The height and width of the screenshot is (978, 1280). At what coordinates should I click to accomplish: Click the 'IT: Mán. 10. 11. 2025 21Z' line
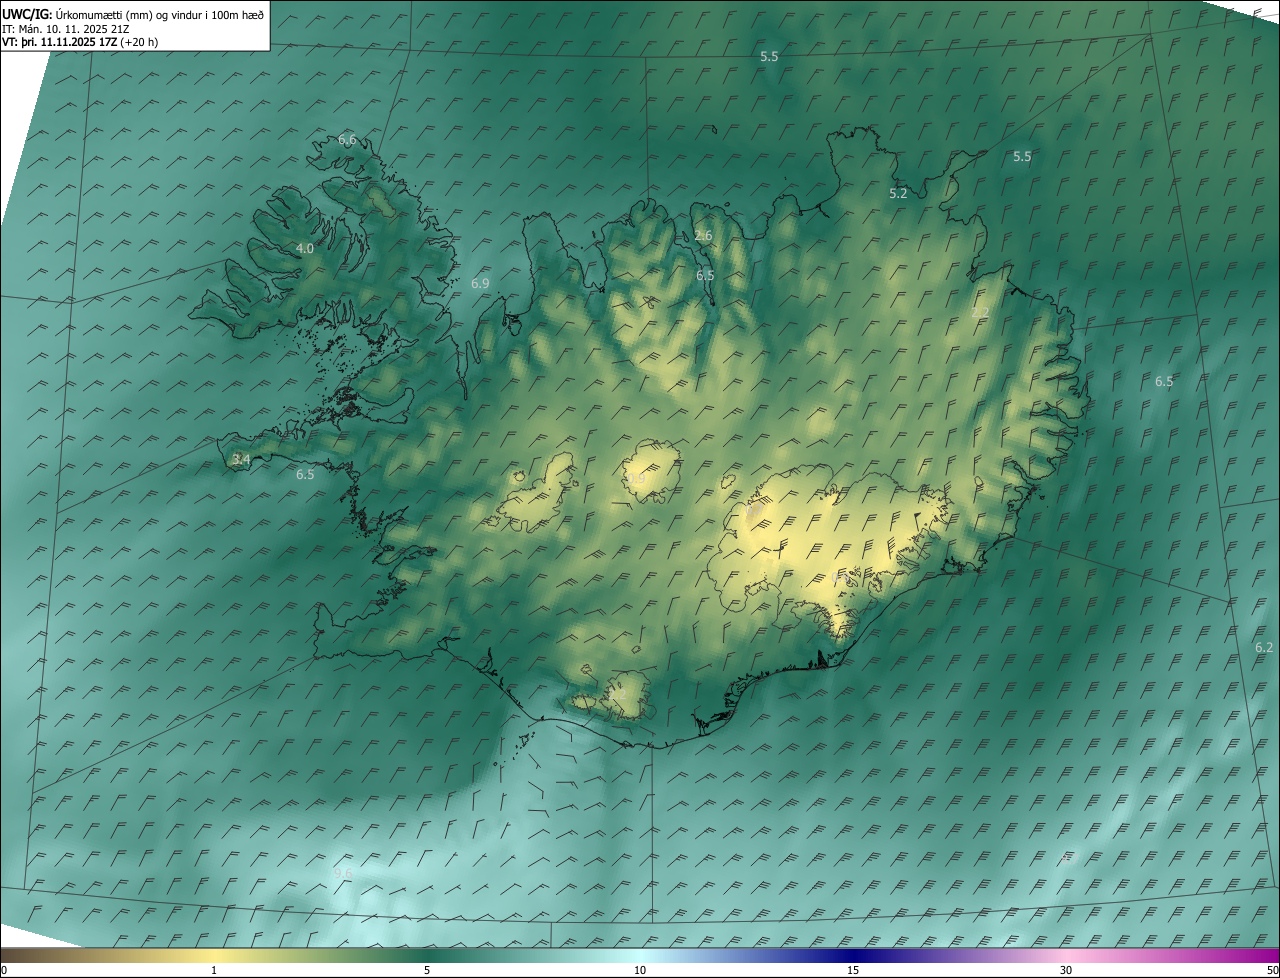[x=65, y=29]
